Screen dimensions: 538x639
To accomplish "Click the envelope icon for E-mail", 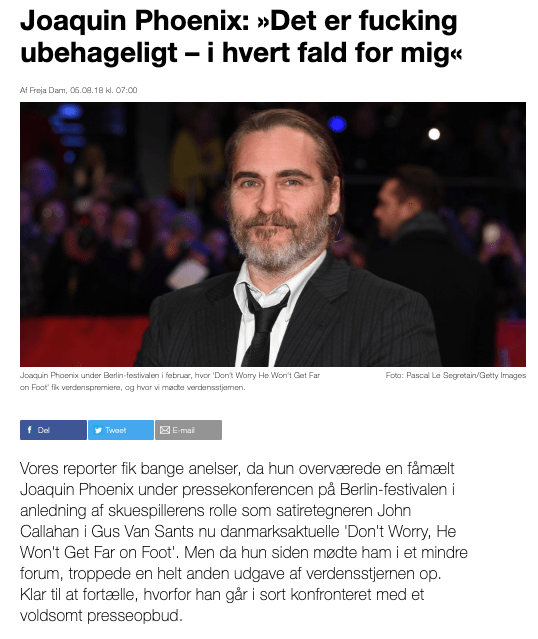I will point(165,430).
